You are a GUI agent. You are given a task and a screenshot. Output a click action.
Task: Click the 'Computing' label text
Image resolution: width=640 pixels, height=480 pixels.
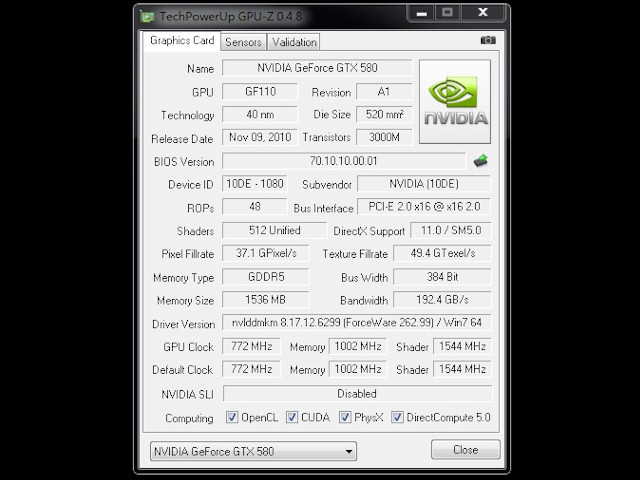click(189, 418)
